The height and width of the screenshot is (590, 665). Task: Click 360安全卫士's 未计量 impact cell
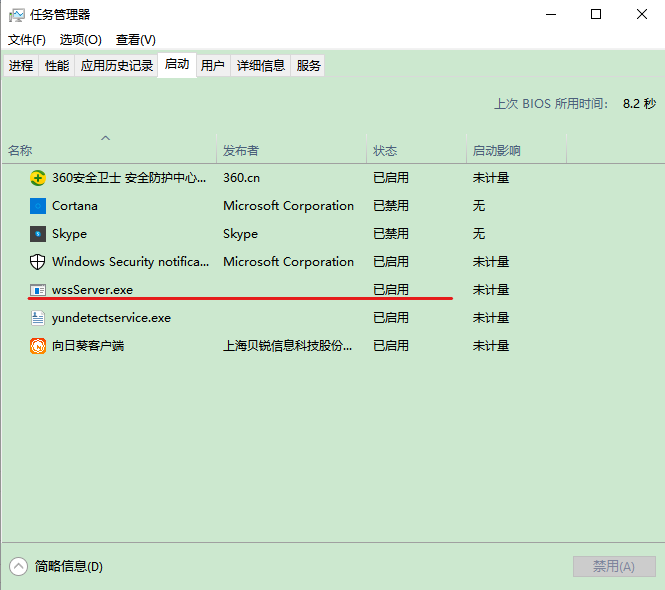point(491,178)
